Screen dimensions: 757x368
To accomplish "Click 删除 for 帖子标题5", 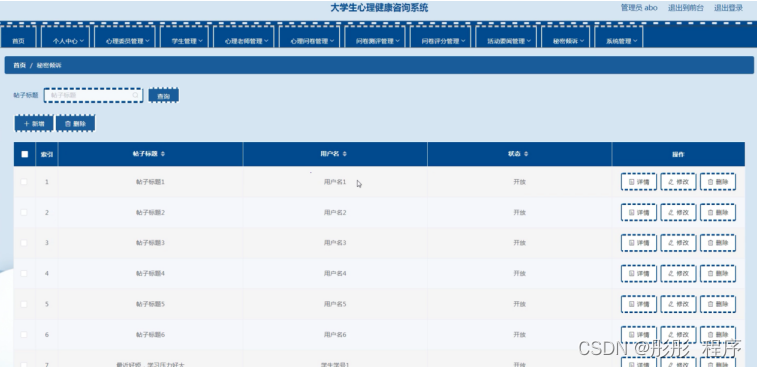I will (717, 304).
